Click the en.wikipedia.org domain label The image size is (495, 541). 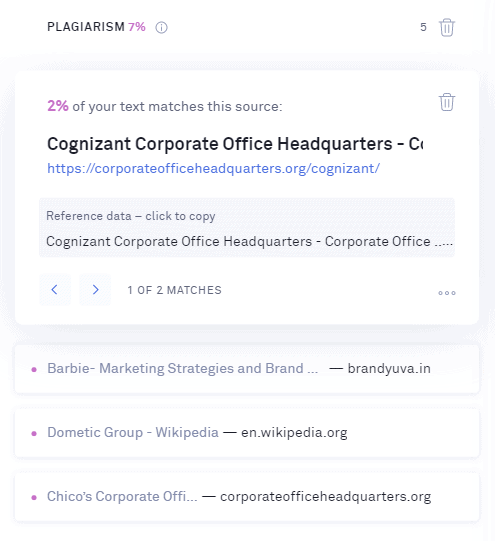click(x=294, y=433)
